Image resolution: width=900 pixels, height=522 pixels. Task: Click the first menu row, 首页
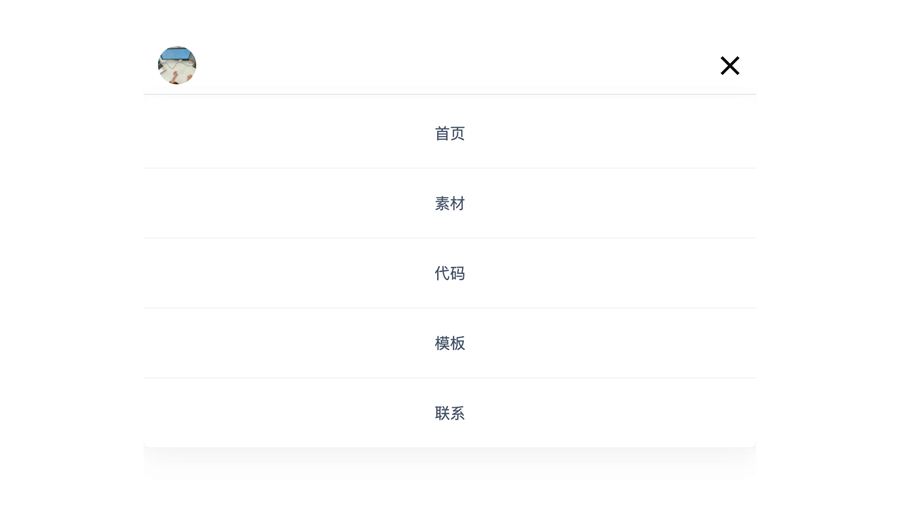(450, 133)
